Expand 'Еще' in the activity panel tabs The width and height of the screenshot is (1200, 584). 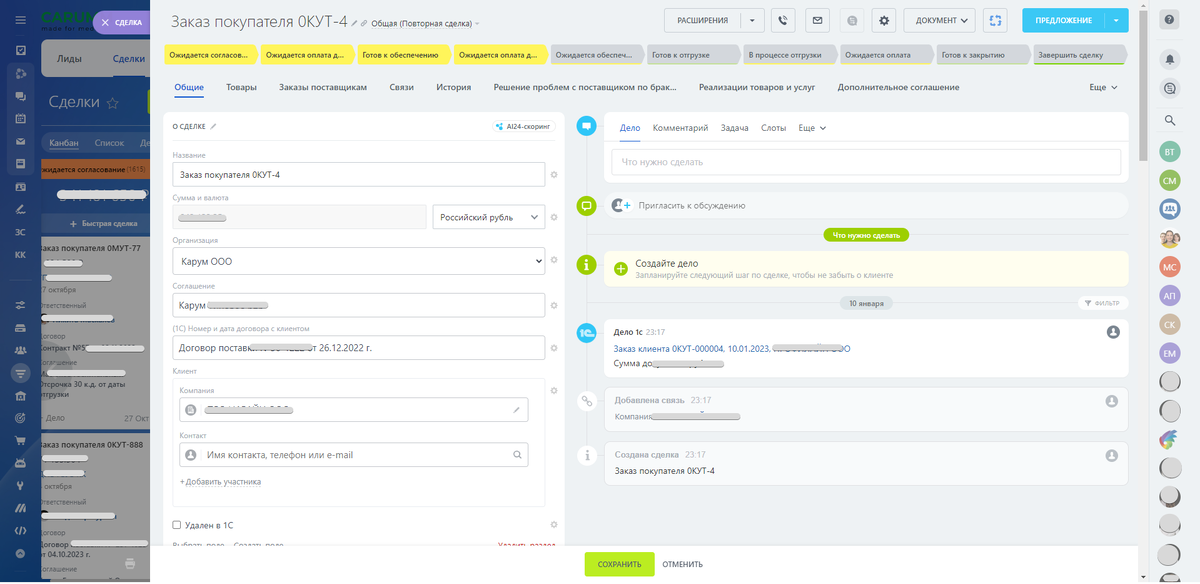click(x=812, y=128)
